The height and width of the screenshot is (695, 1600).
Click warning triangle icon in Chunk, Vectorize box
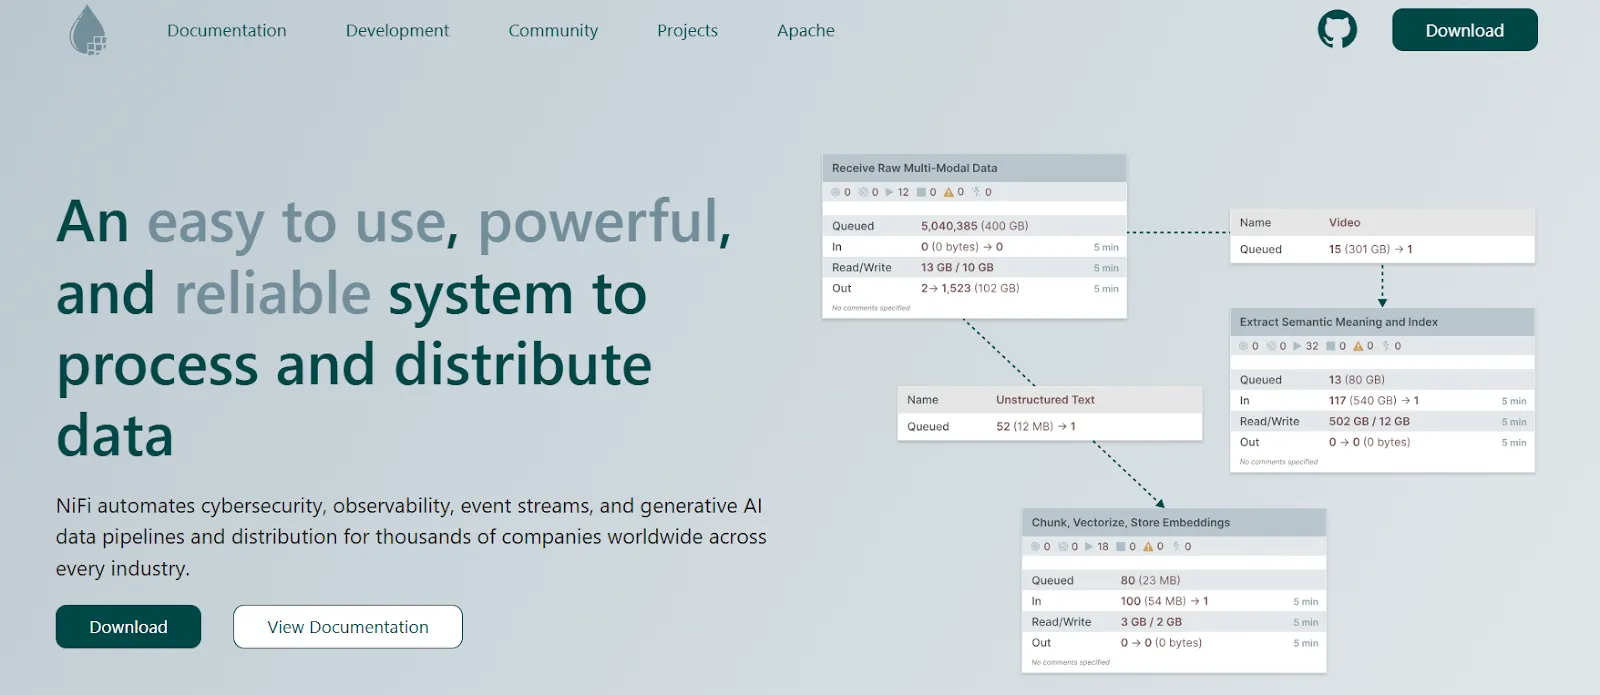(x=1148, y=547)
